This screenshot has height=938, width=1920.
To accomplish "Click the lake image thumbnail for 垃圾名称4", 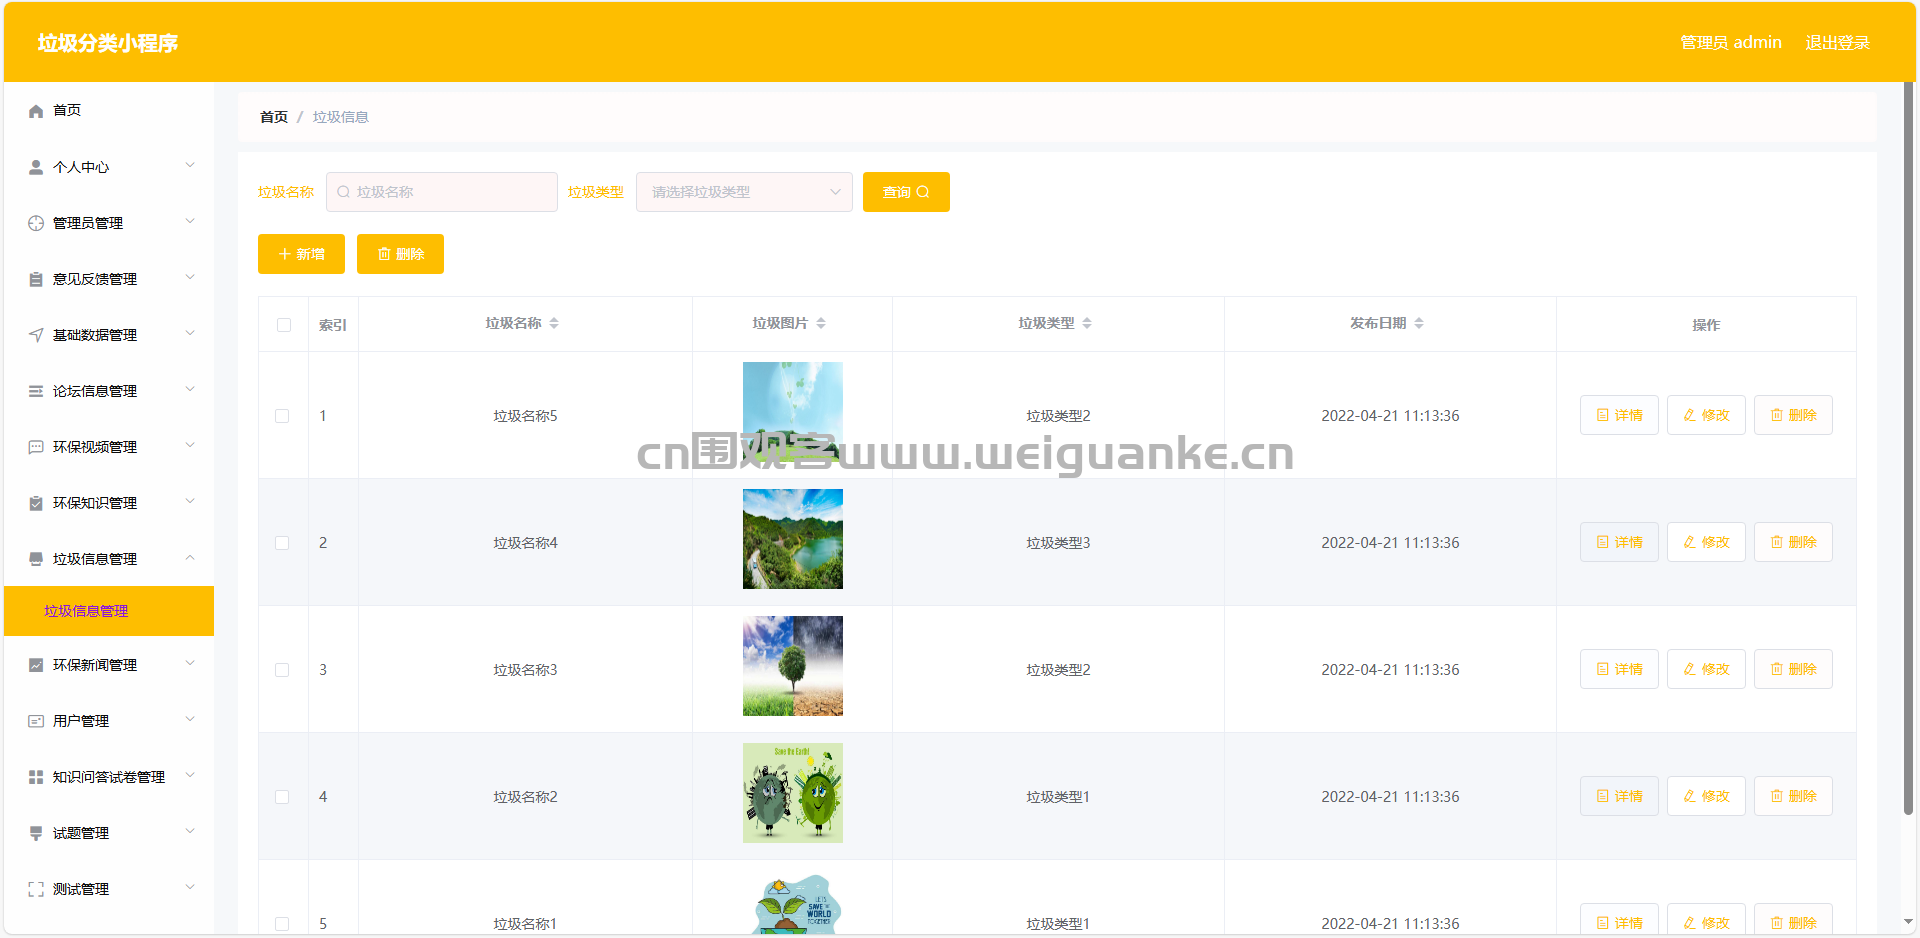I will click(793, 539).
